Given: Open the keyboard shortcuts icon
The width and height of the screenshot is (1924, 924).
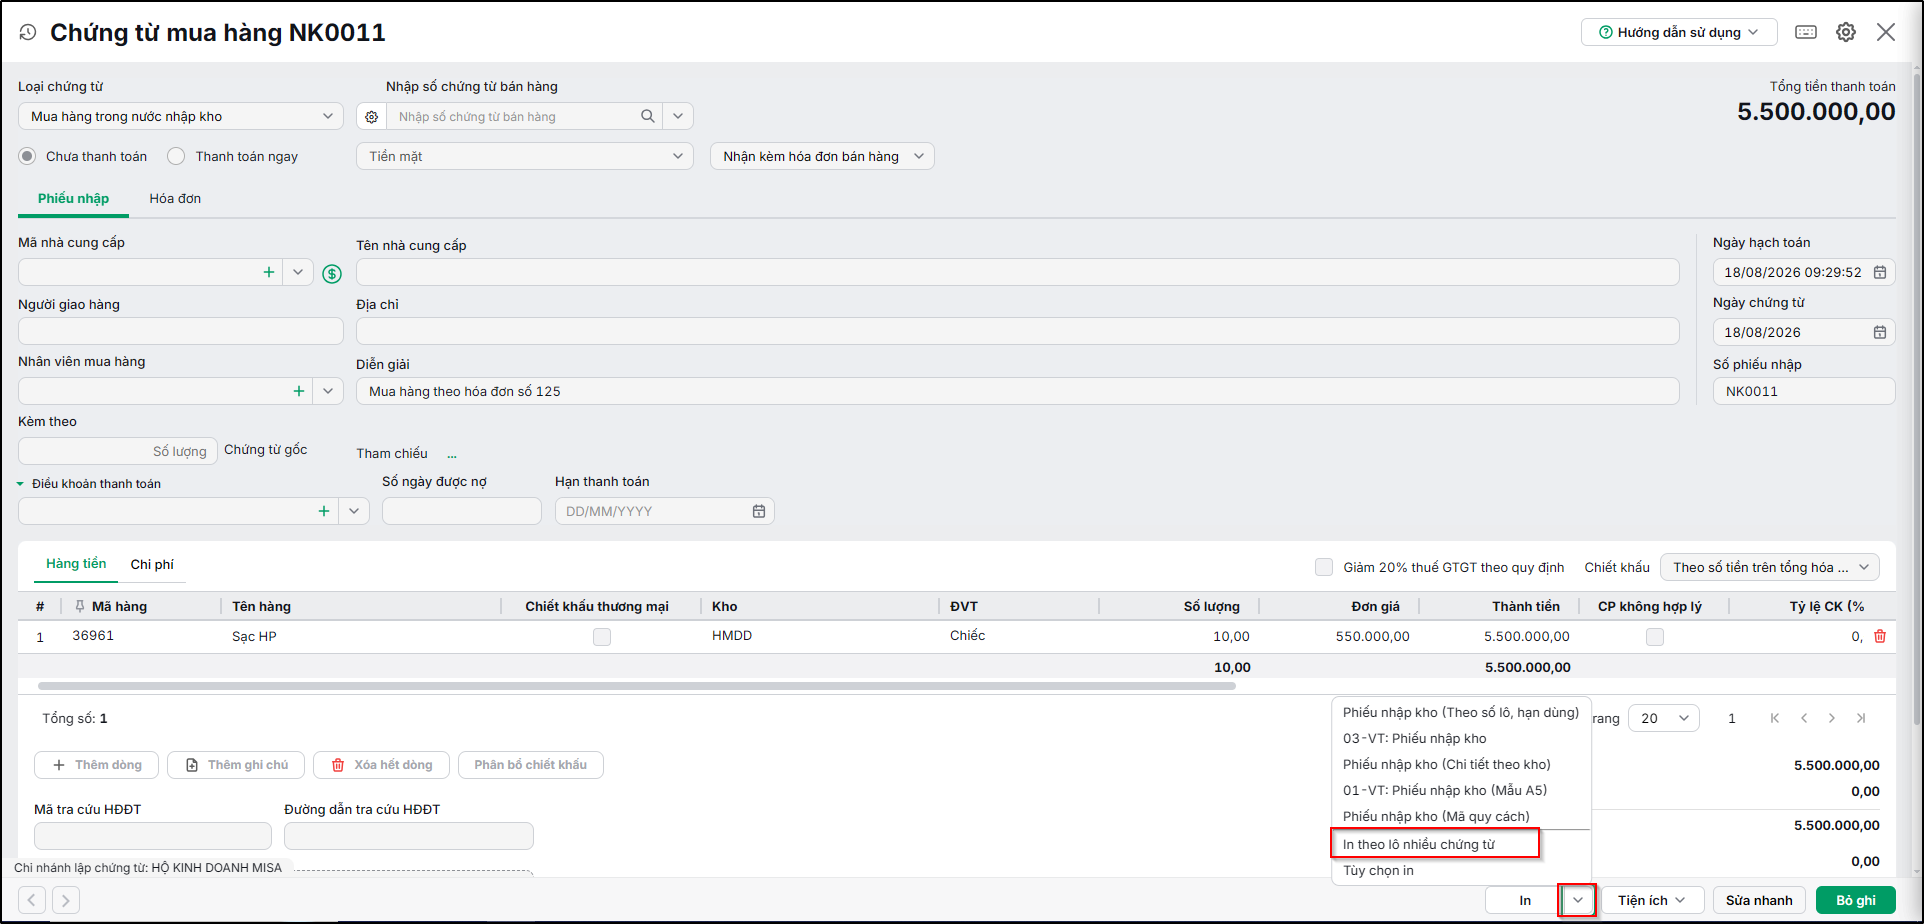Looking at the screenshot, I should click(x=1806, y=32).
